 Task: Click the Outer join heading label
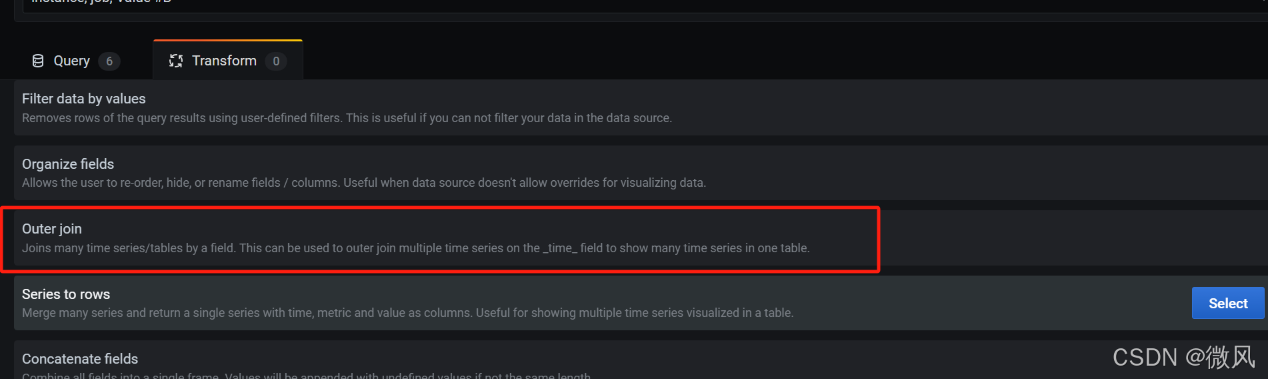pyautogui.click(x=52, y=229)
